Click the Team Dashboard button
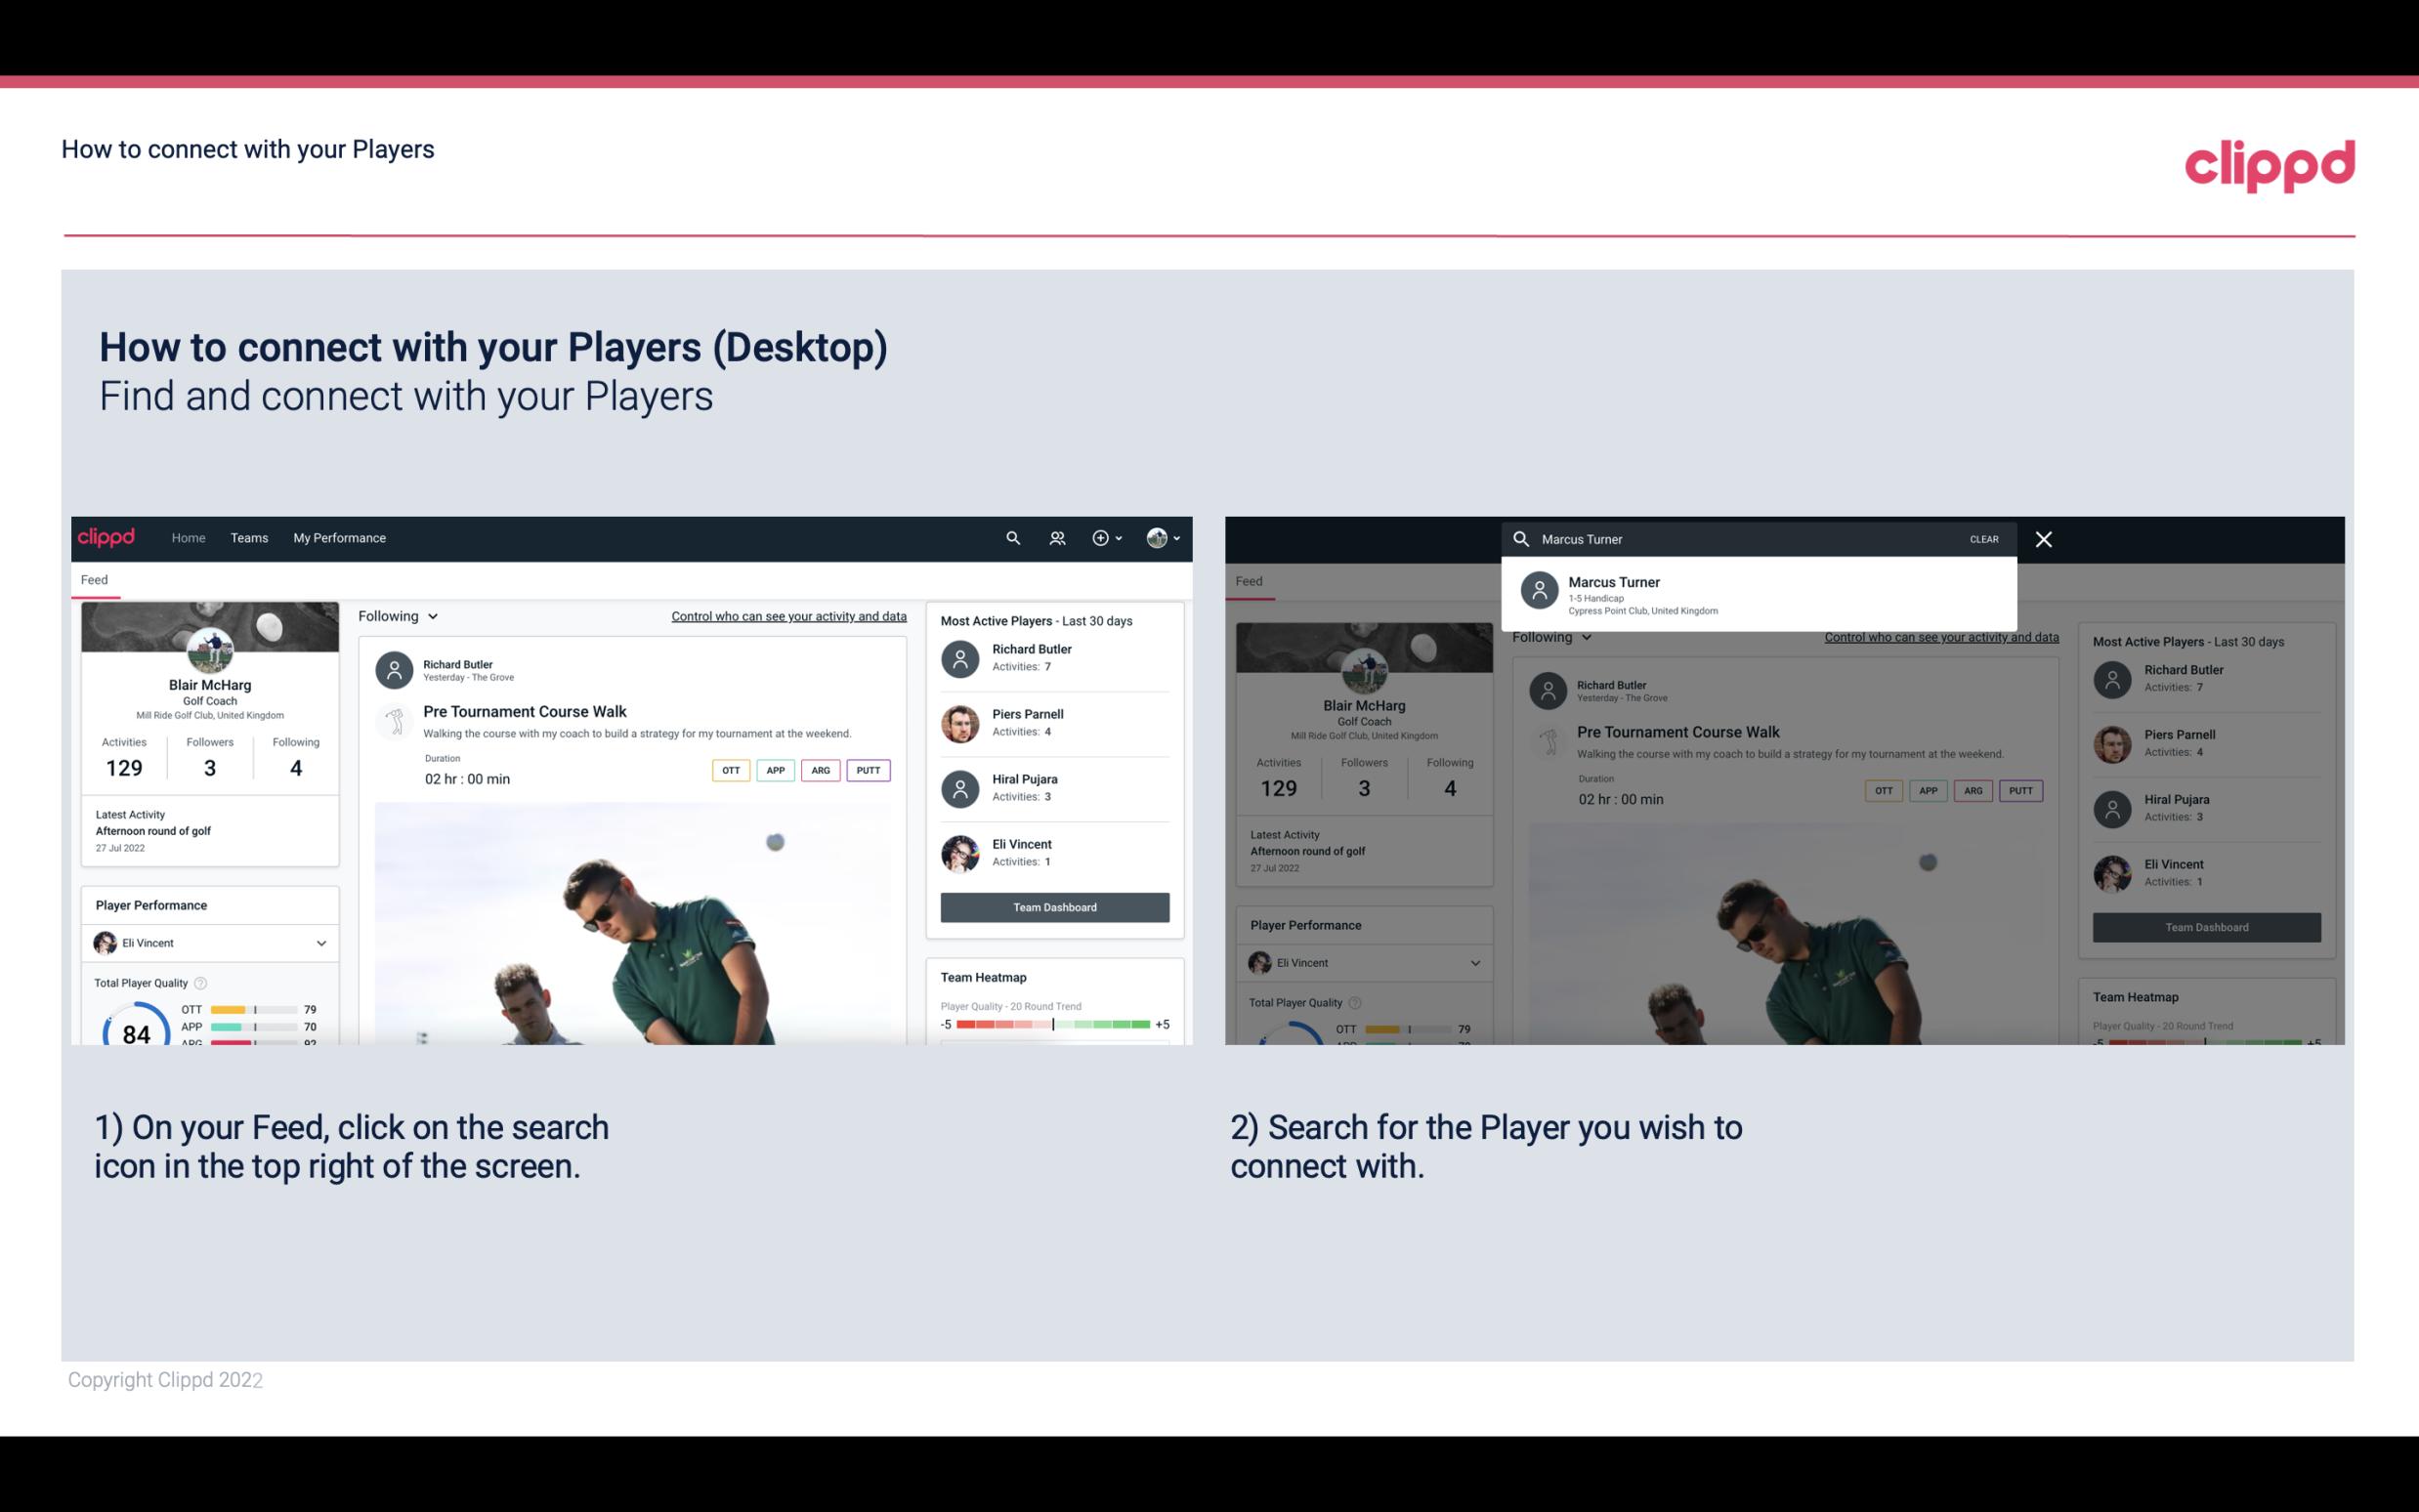Screen dimensions: 2419x1512 (1053, 905)
